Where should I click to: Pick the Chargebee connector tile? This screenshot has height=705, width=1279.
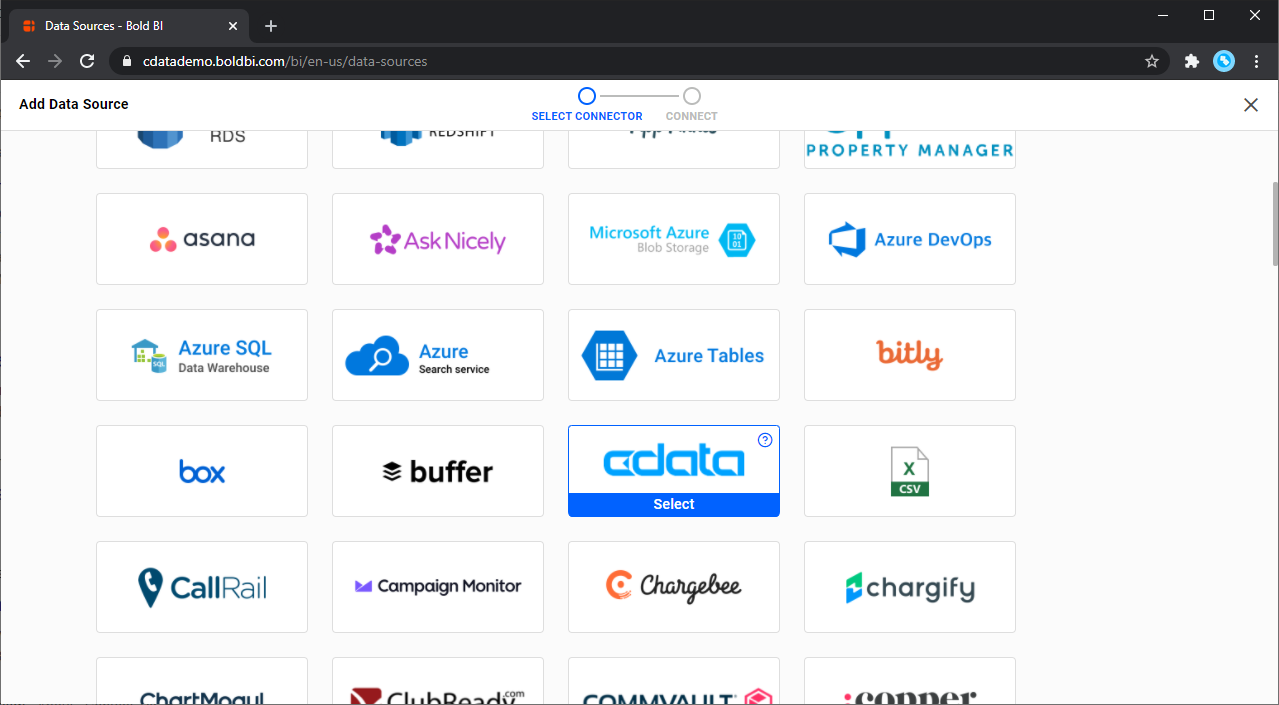(674, 587)
